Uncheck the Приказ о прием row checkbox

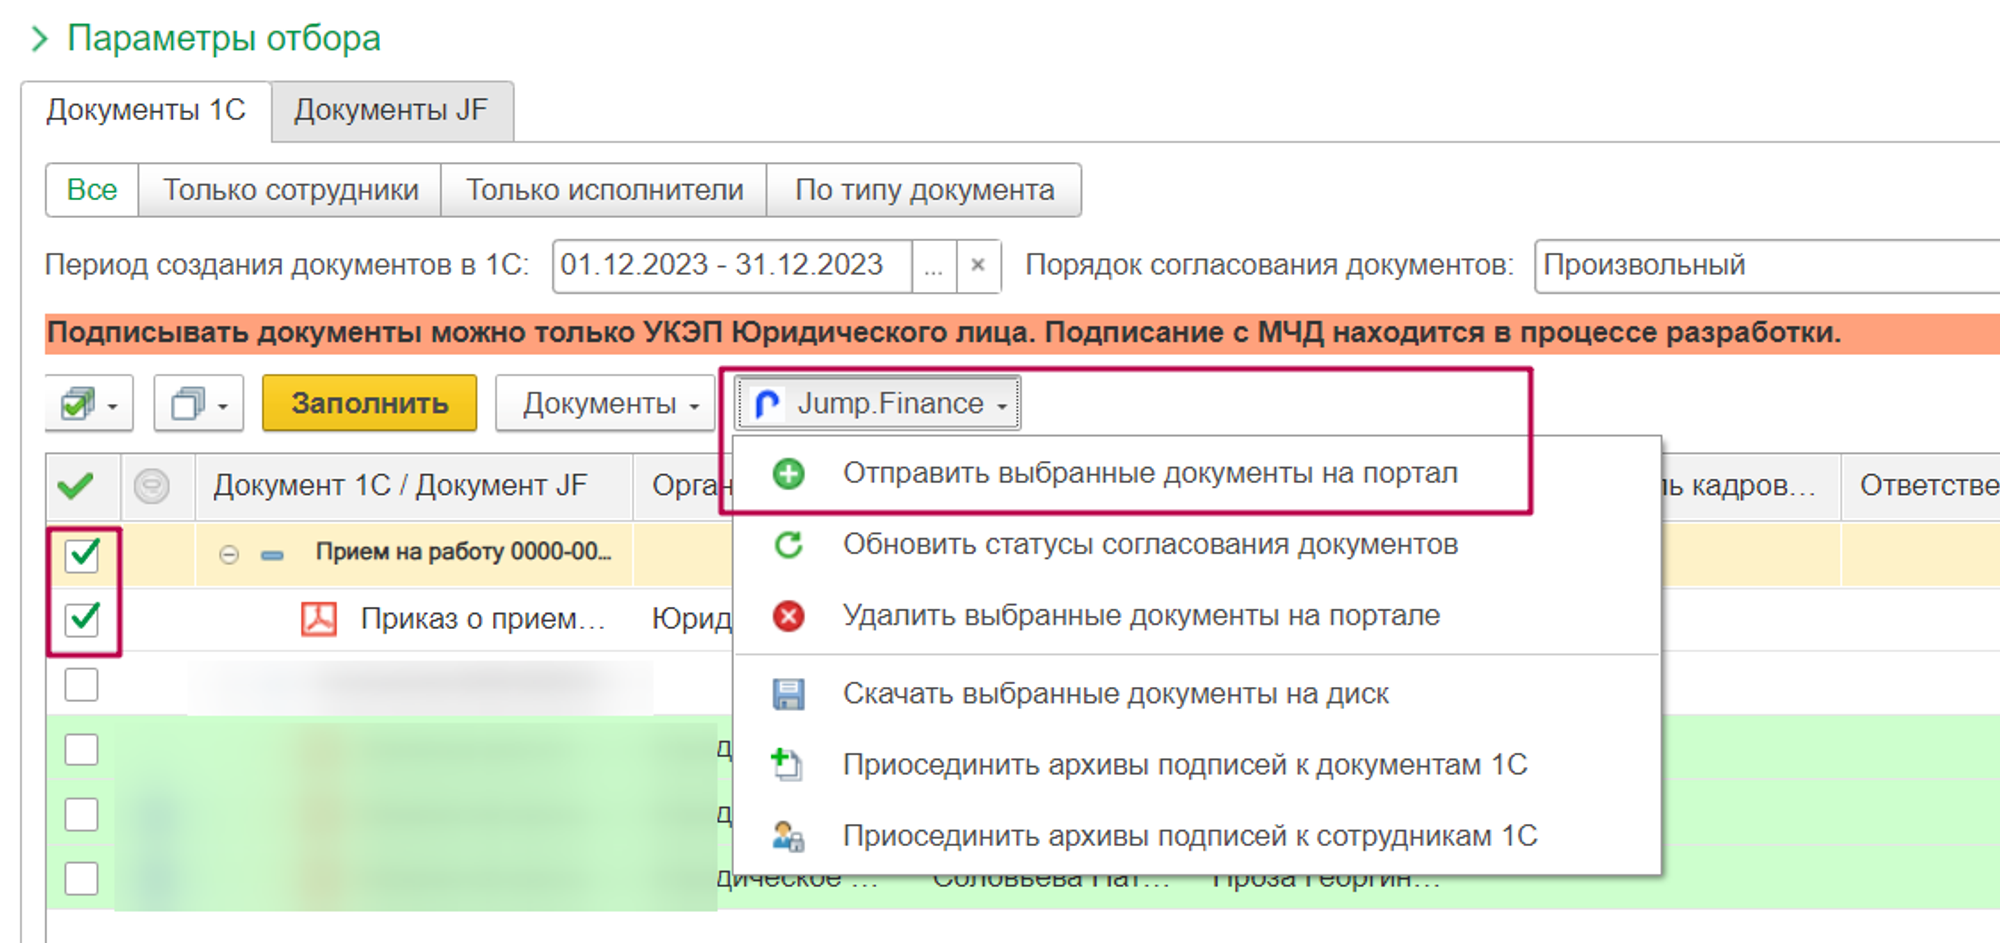82,619
